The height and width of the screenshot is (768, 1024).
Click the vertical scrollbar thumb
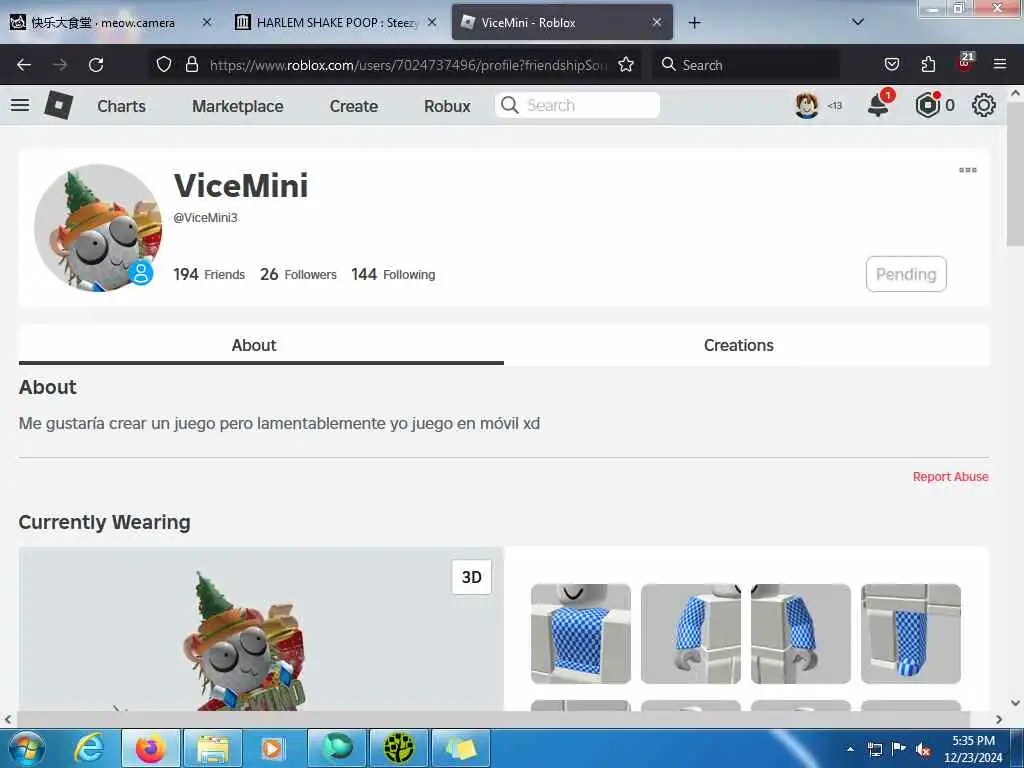coord(1015,173)
